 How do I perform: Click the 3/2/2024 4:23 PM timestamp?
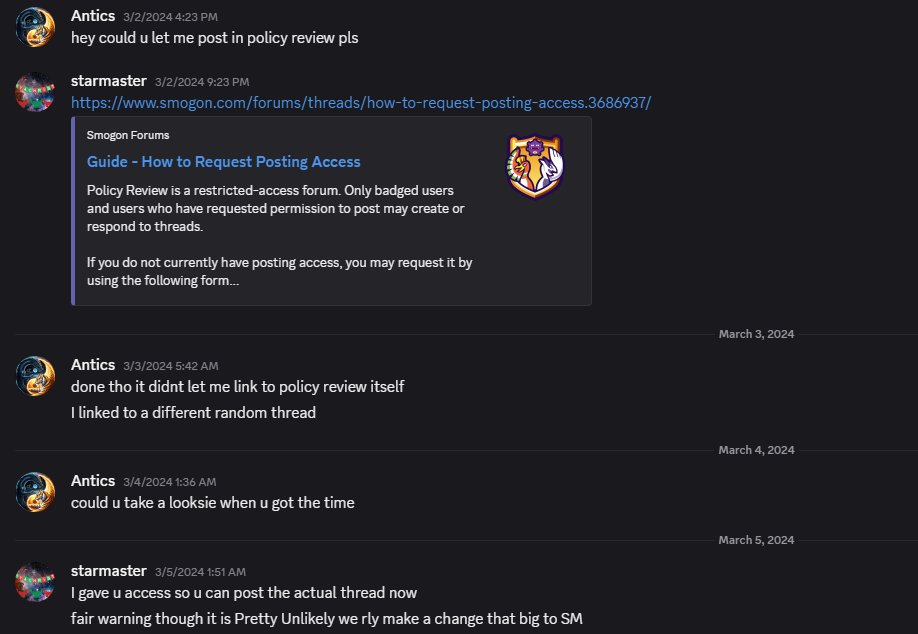[170, 17]
